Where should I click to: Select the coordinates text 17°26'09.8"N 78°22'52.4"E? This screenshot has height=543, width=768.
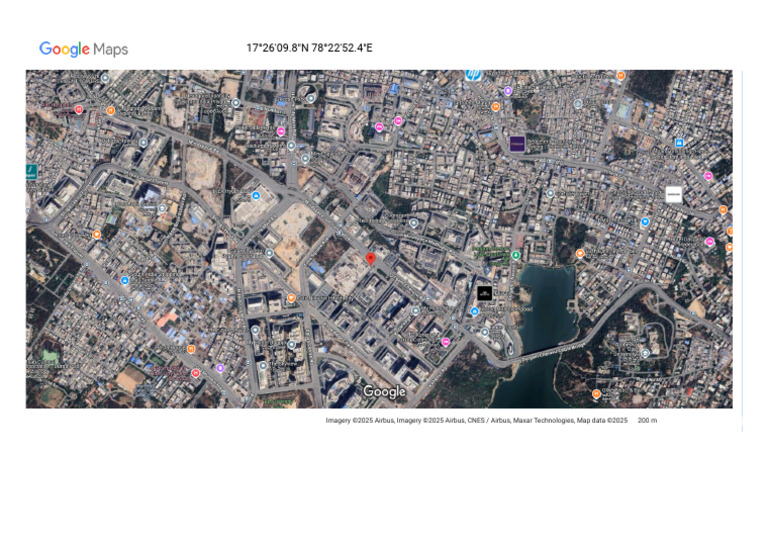coord(309,48)
